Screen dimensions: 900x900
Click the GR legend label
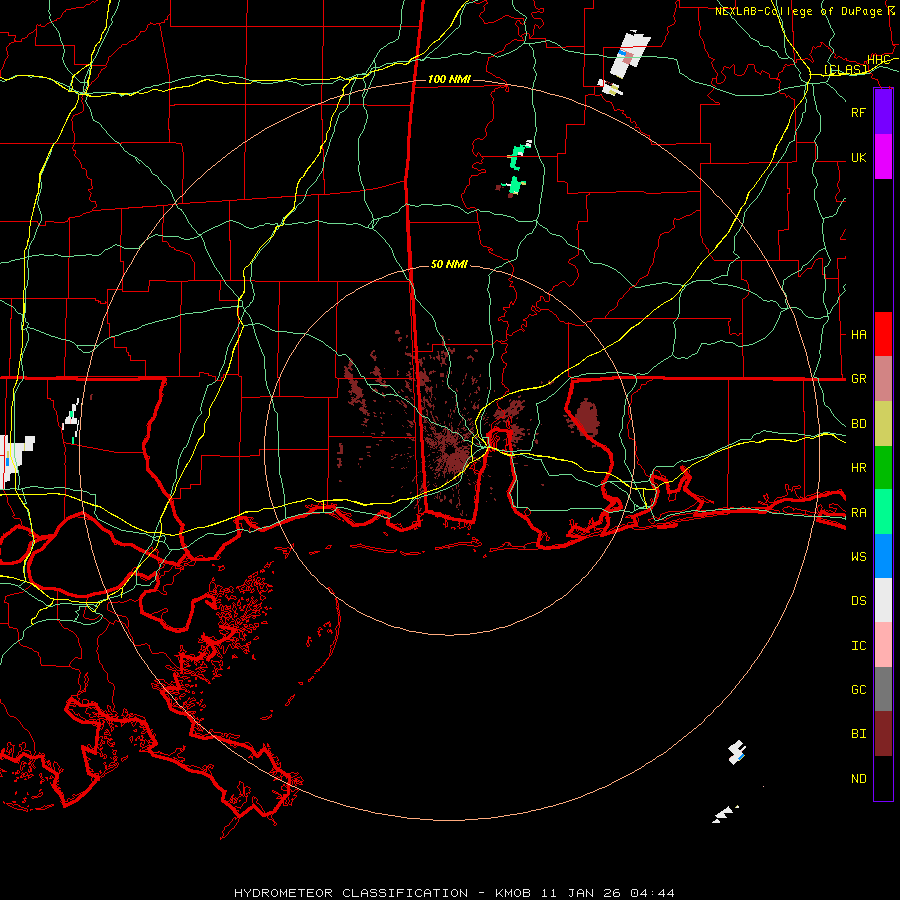tap(858, 379)
